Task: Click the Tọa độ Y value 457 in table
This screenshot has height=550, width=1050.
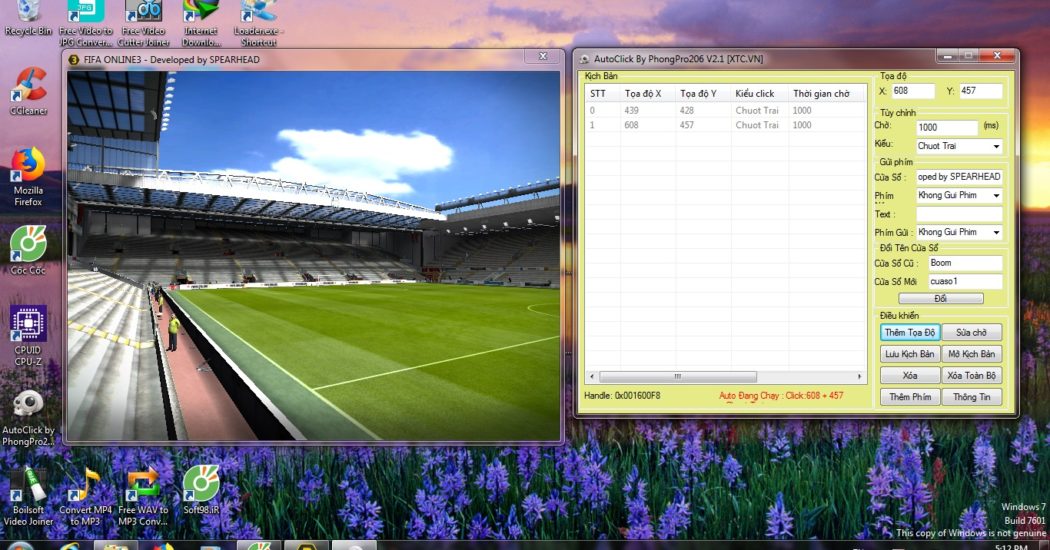Action: 686,125
